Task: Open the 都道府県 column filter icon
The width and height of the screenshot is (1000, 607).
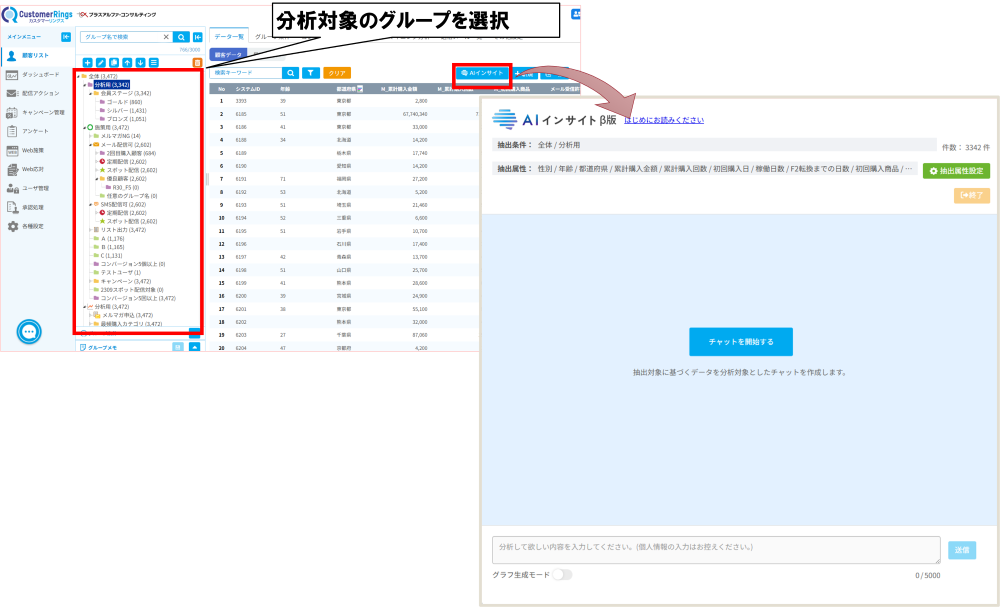Action: (x=360, y=89)
